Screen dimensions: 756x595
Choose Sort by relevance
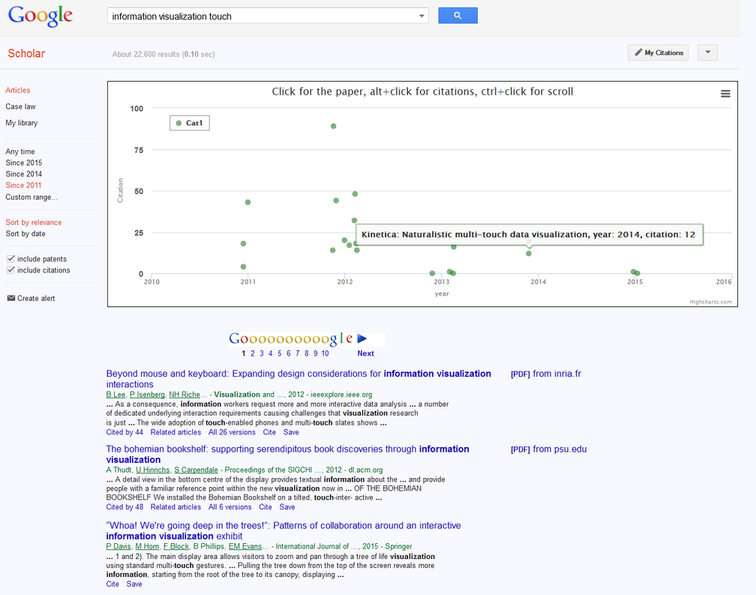click(x=34, y=222)
